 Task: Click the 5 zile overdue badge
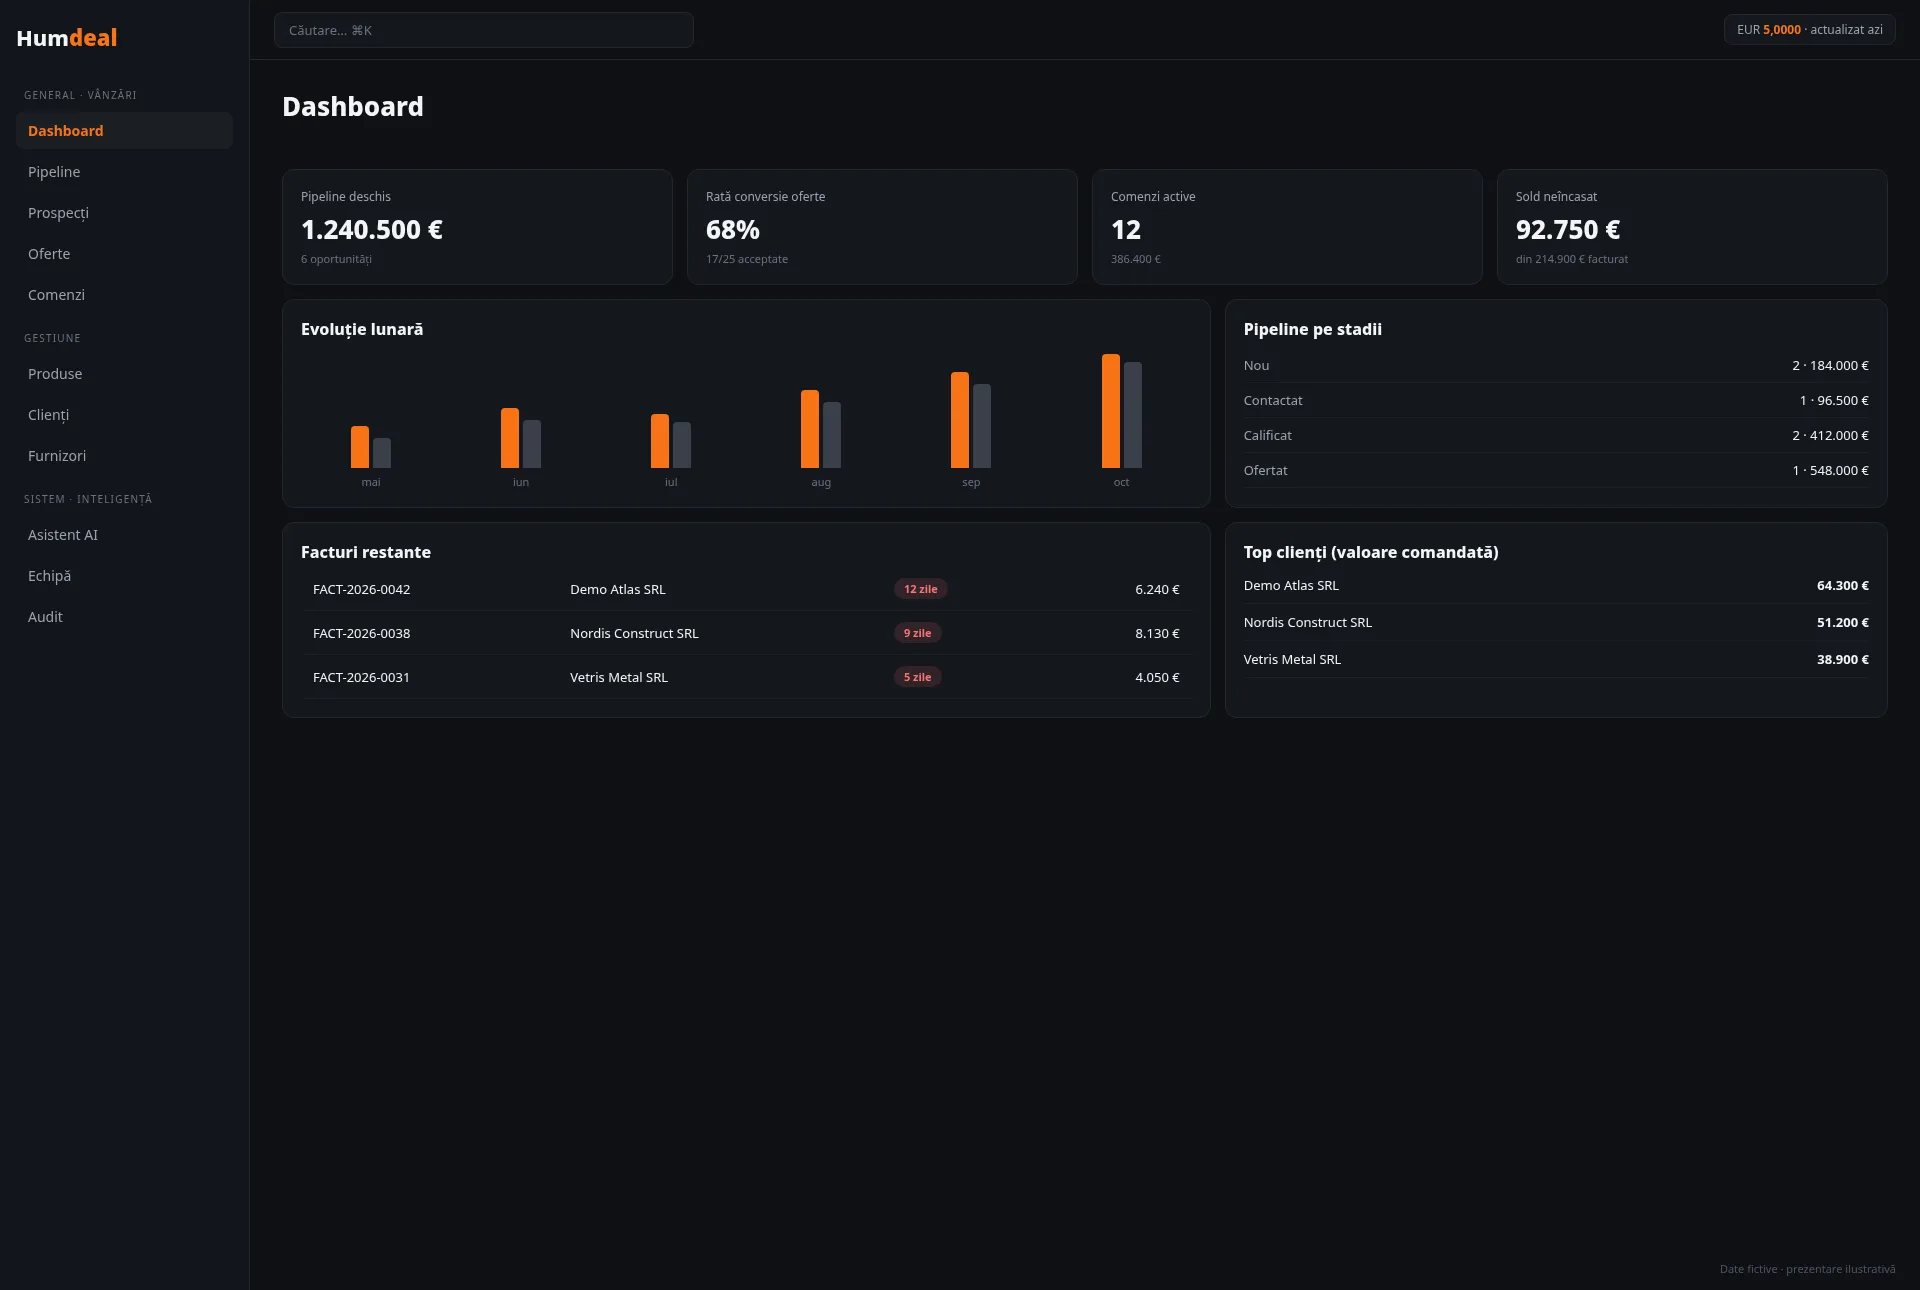tap(917, 678)
